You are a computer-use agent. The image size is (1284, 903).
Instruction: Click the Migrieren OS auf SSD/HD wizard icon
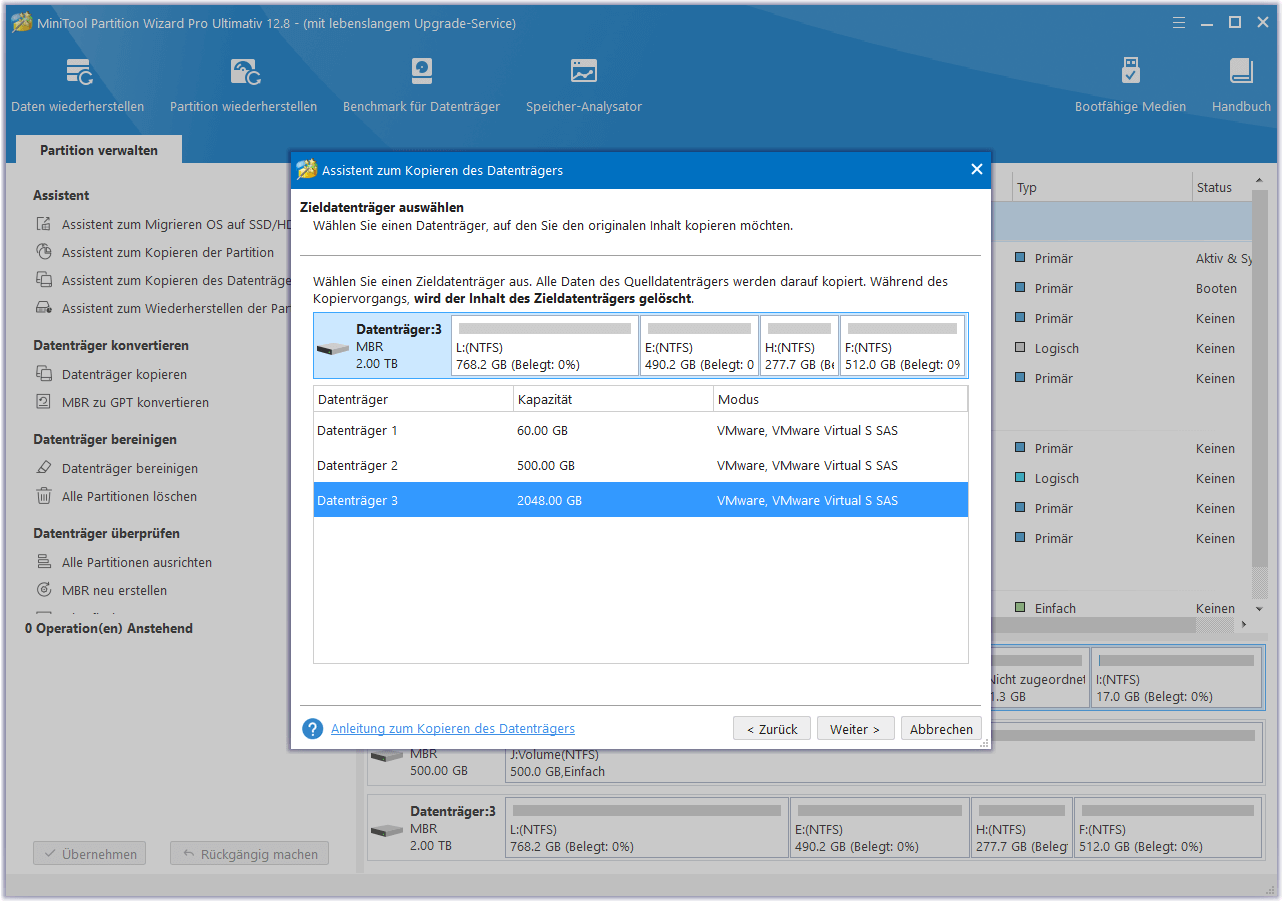point(44,224)
